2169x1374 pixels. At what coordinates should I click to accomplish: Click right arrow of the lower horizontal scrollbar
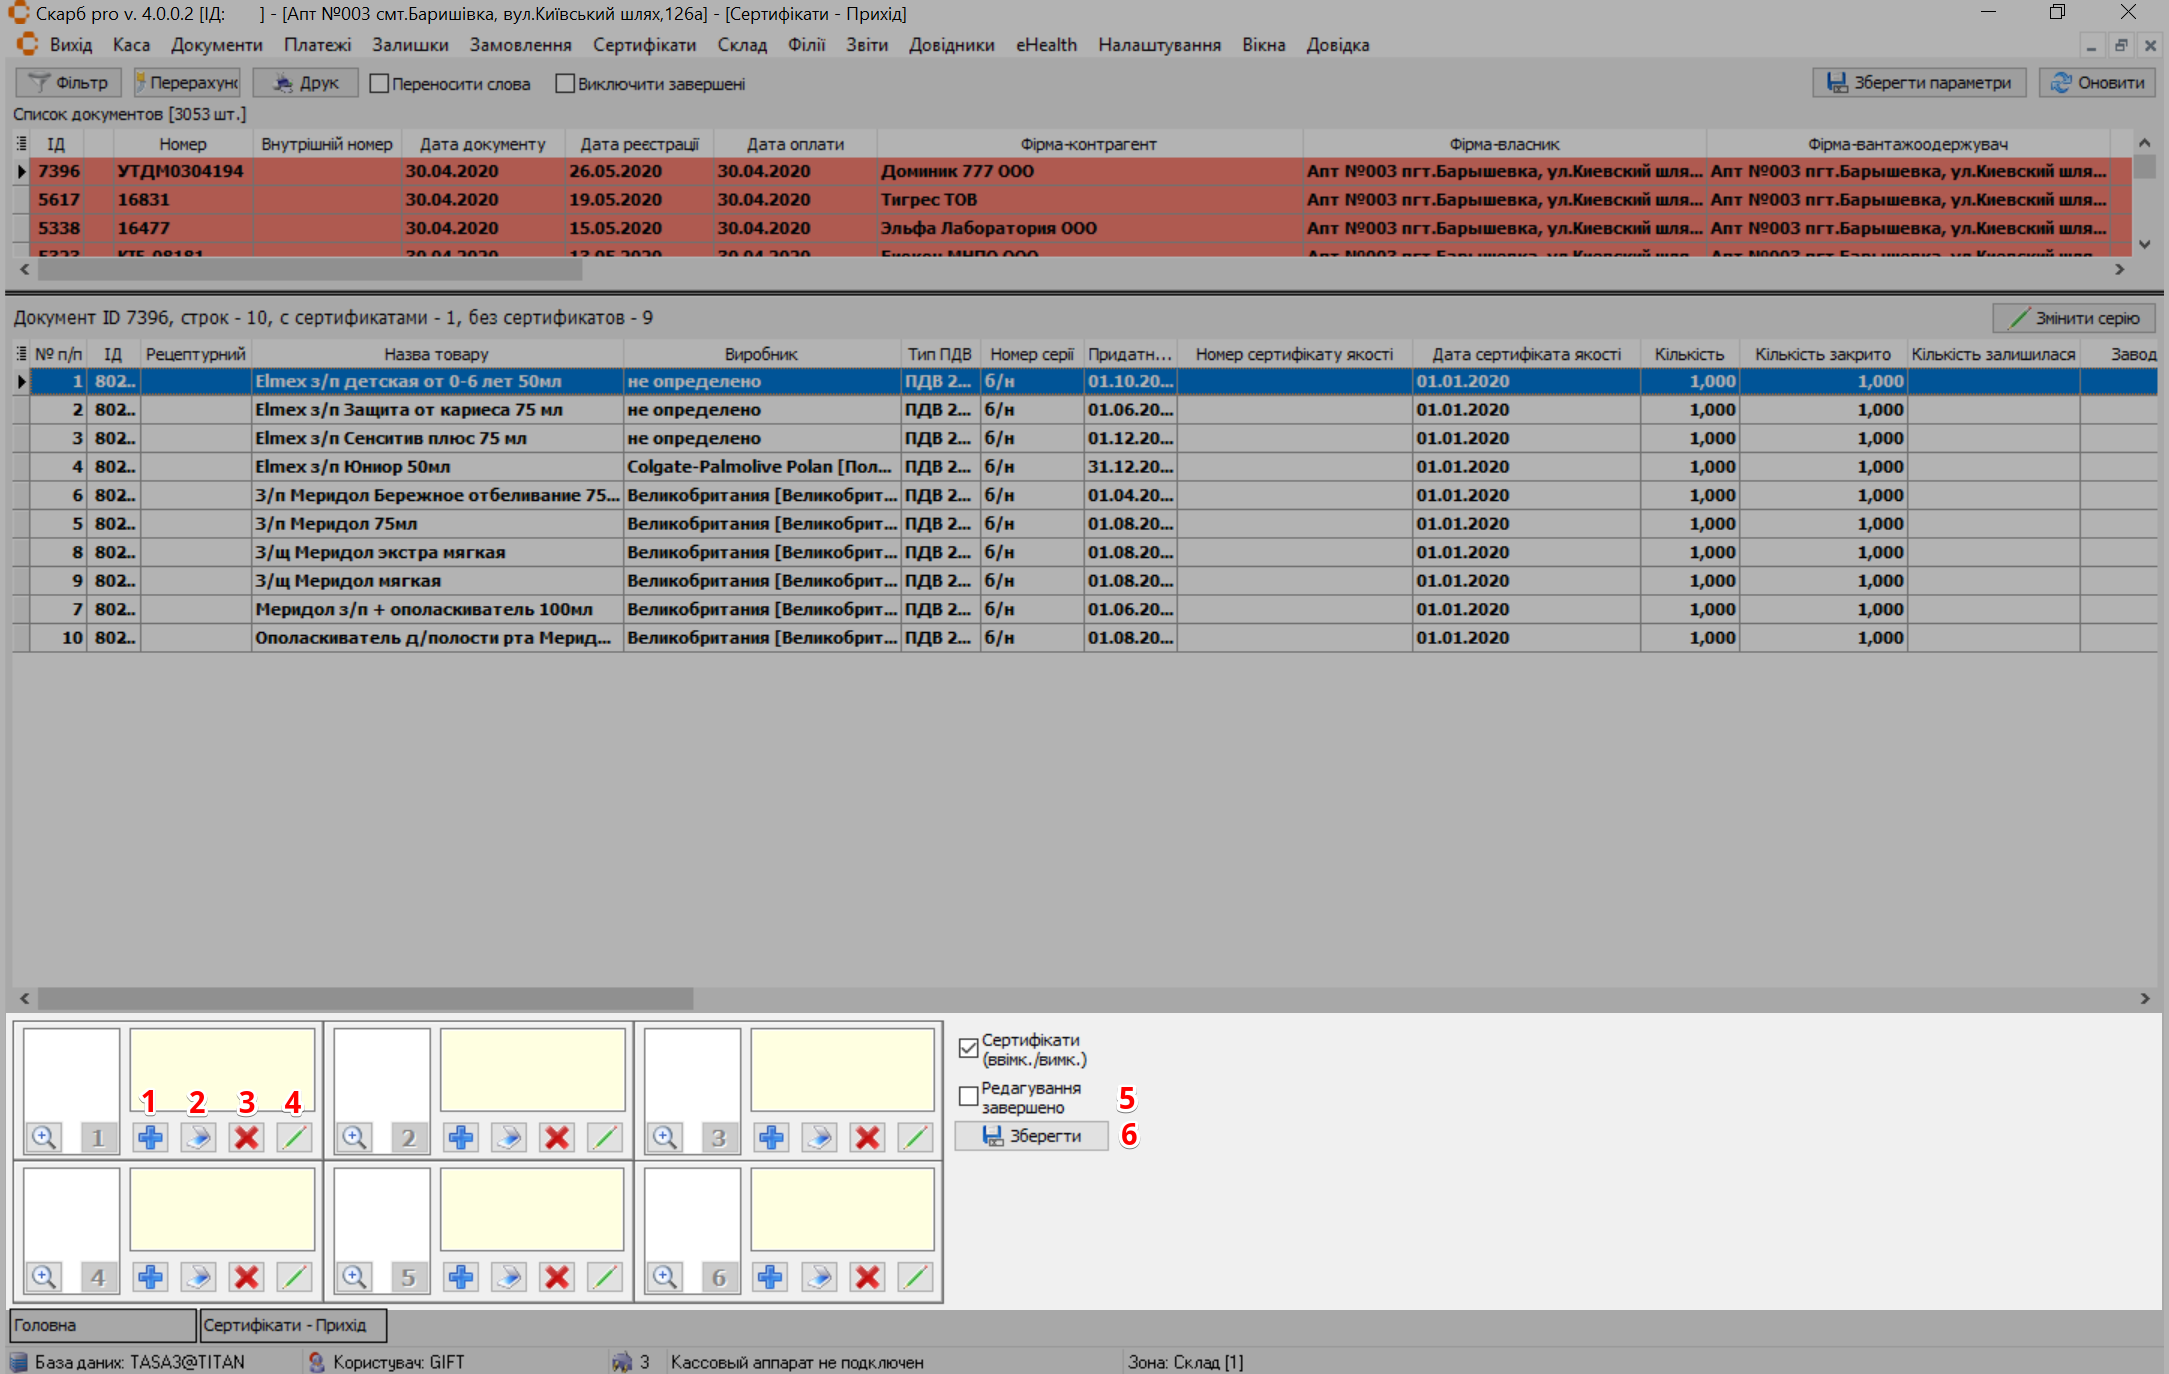pyautogui.click(x=2144, y=998)
